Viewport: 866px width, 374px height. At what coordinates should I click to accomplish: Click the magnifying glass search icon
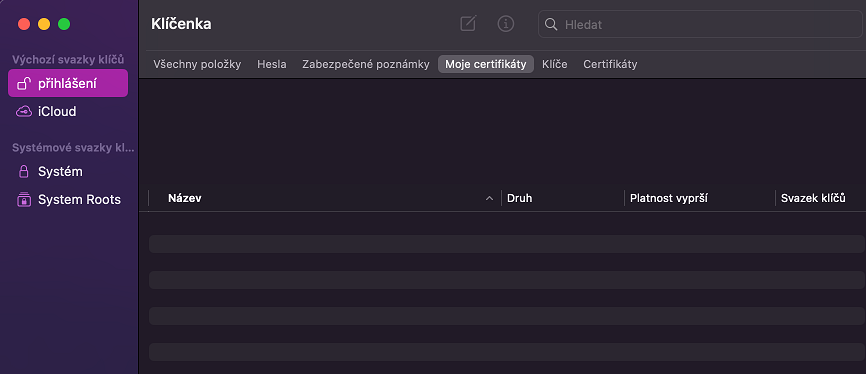click(551, 24)
